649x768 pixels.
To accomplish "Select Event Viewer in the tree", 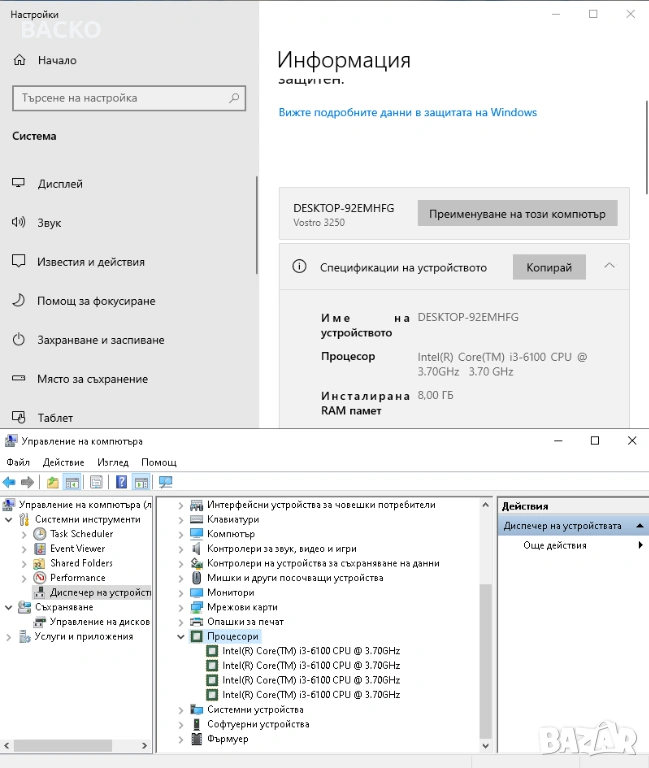I will [77, 549].
